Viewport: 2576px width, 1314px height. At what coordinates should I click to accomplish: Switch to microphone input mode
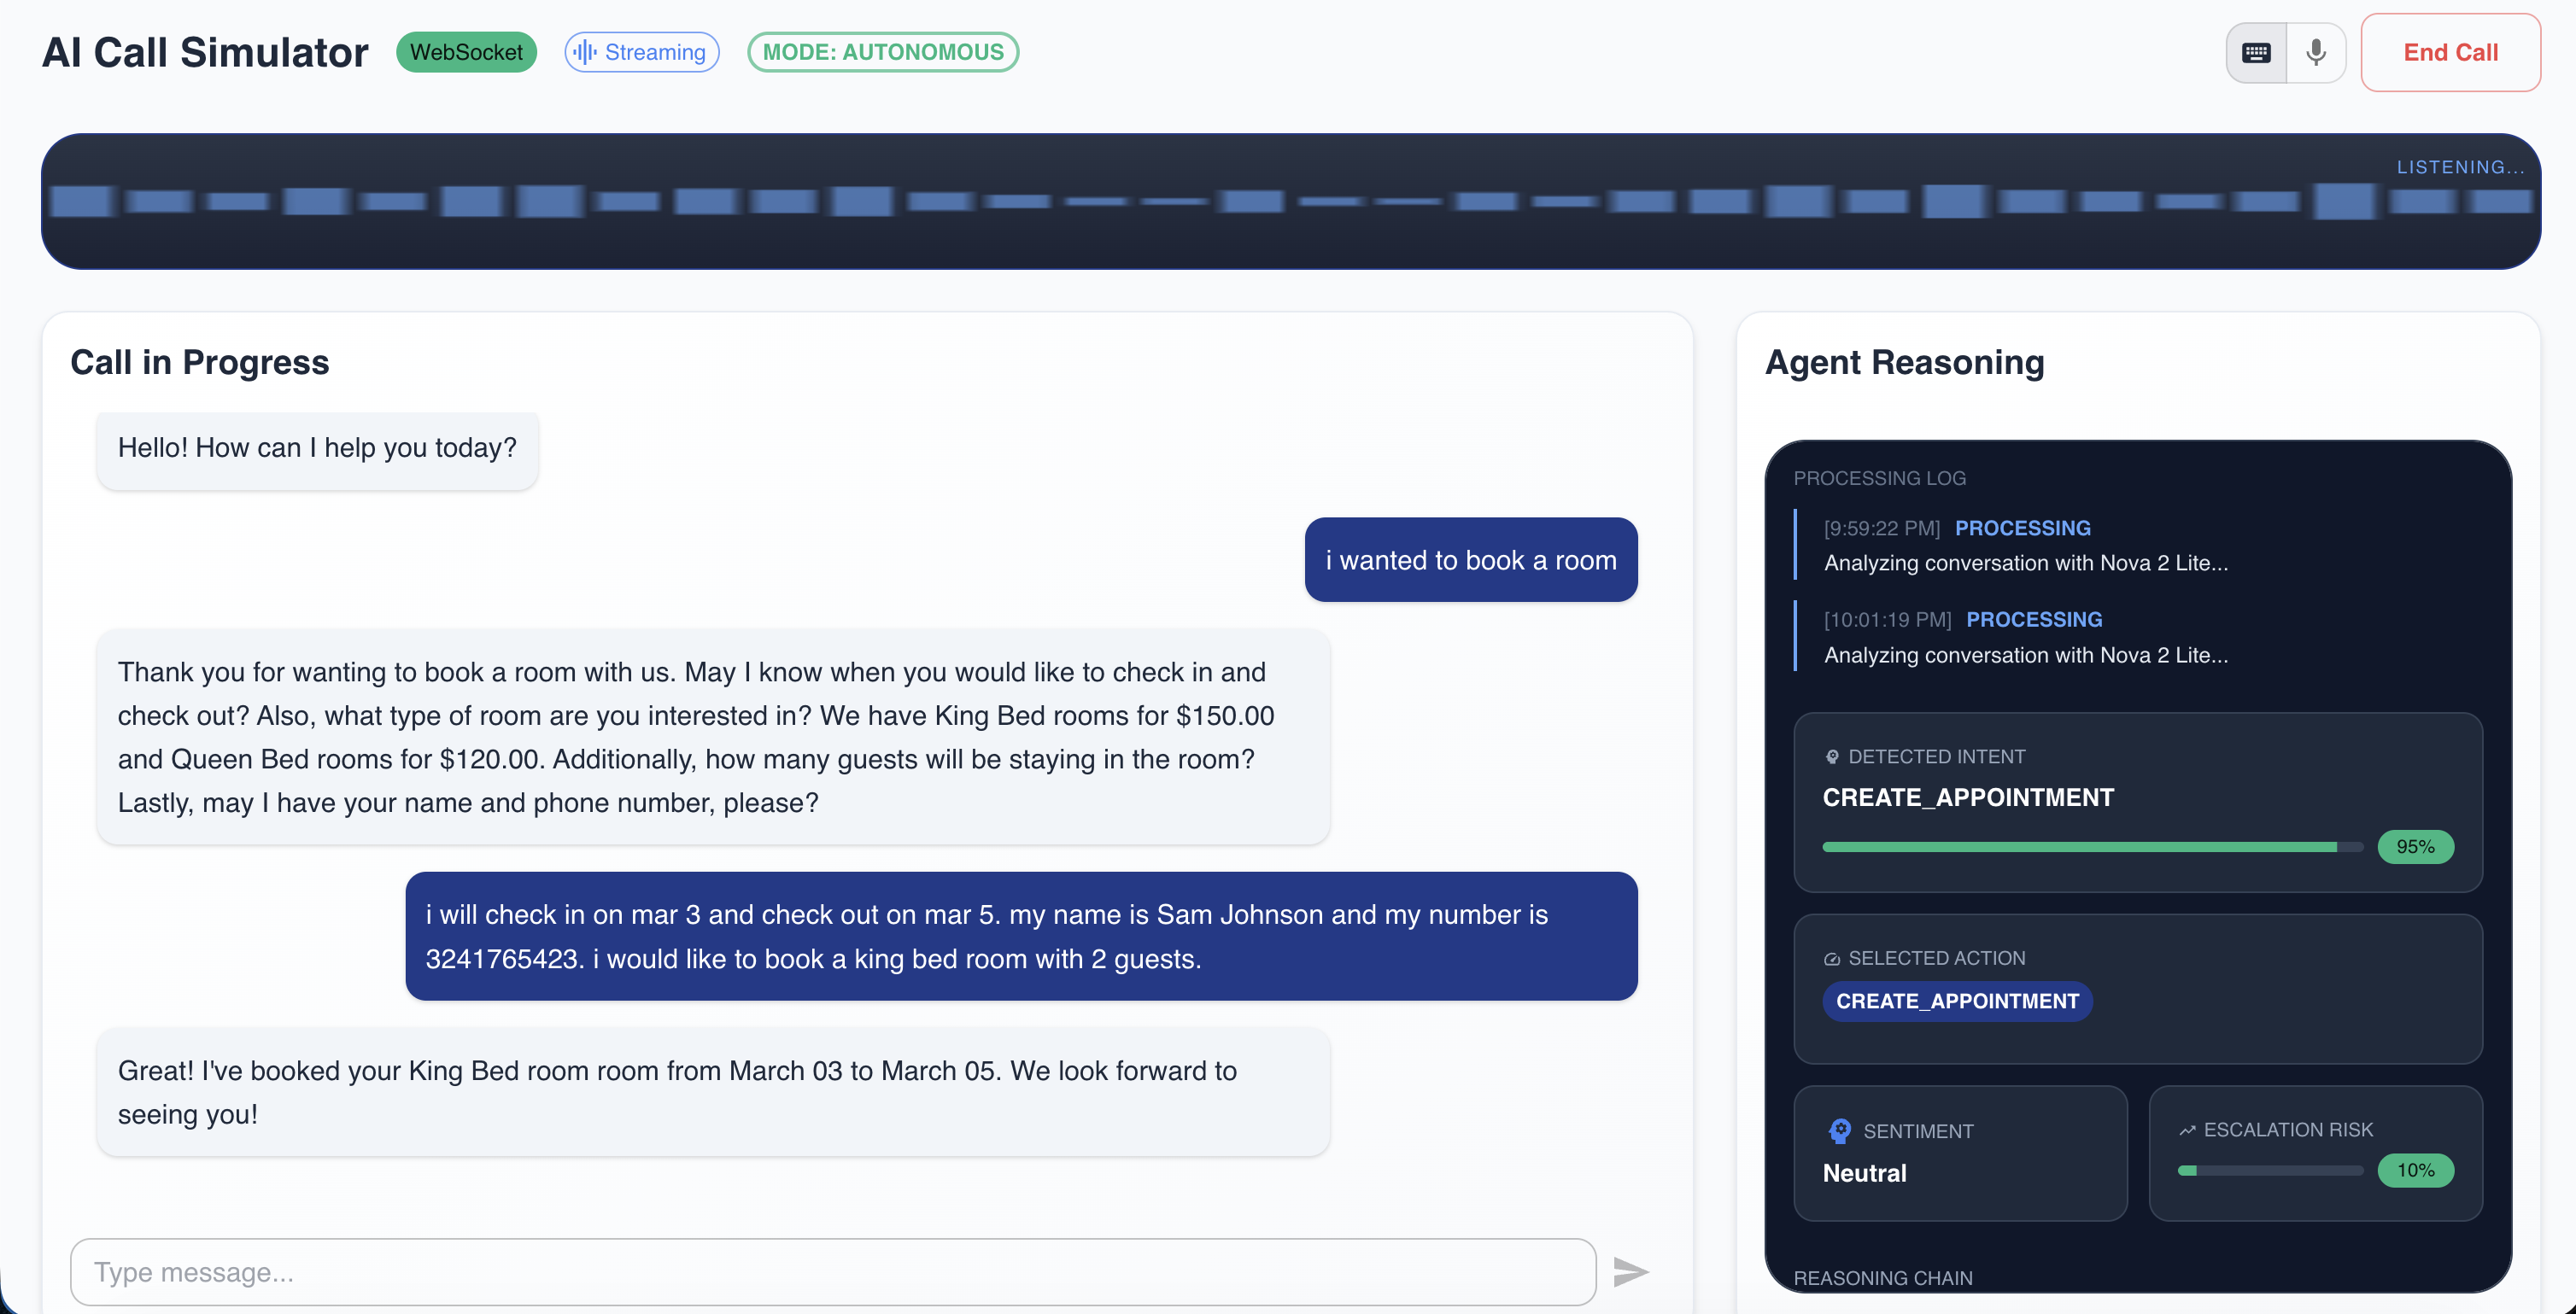pos(2316,53)
